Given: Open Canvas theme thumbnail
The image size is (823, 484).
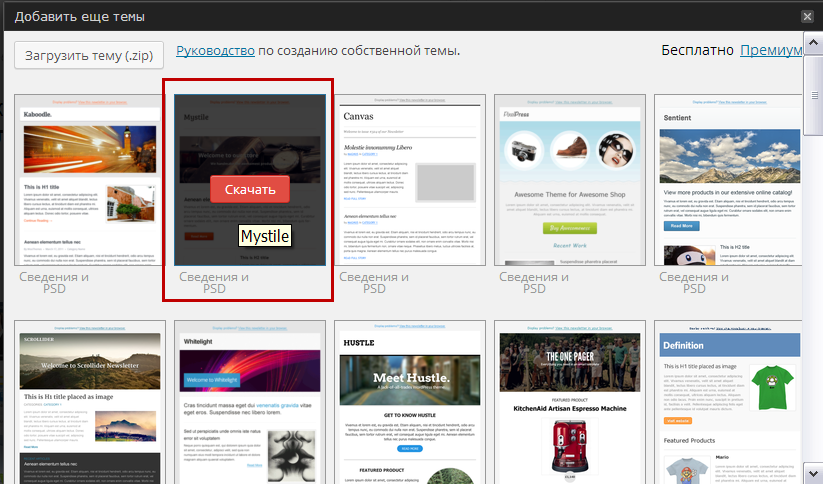Looking at the screenshot, I should (x=410, y=180).
